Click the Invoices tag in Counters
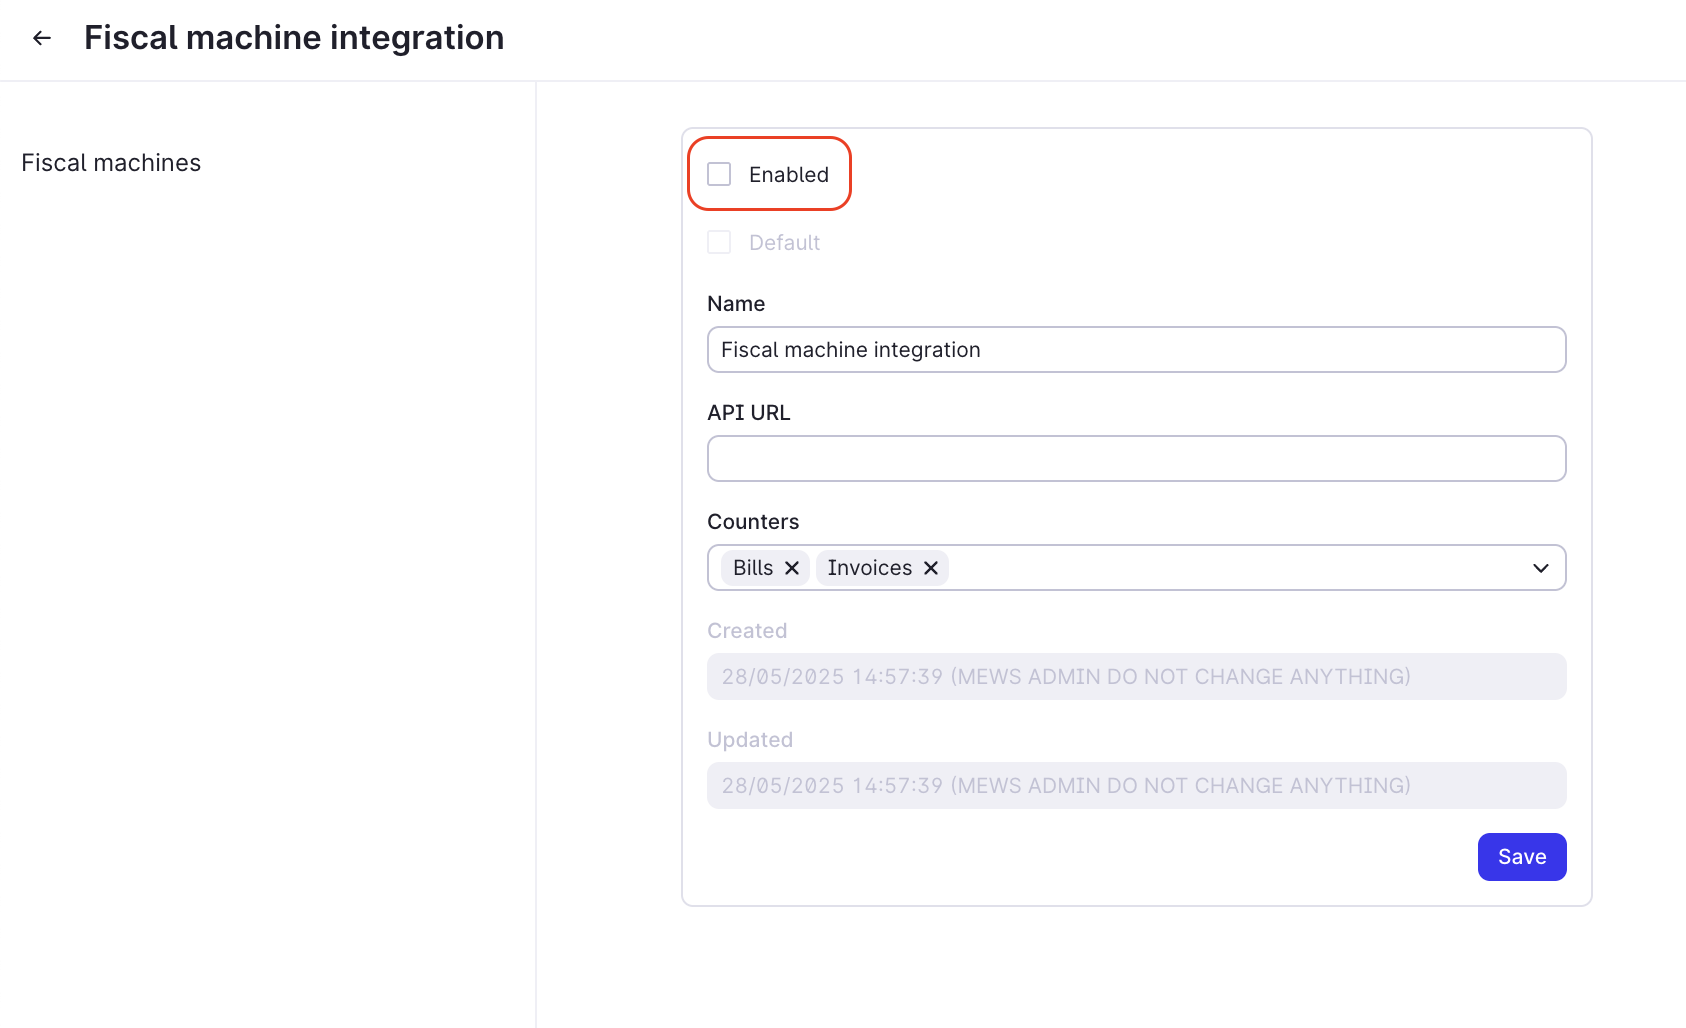The width and height of the screenshot is (1686, 1028). click(869, 568)
